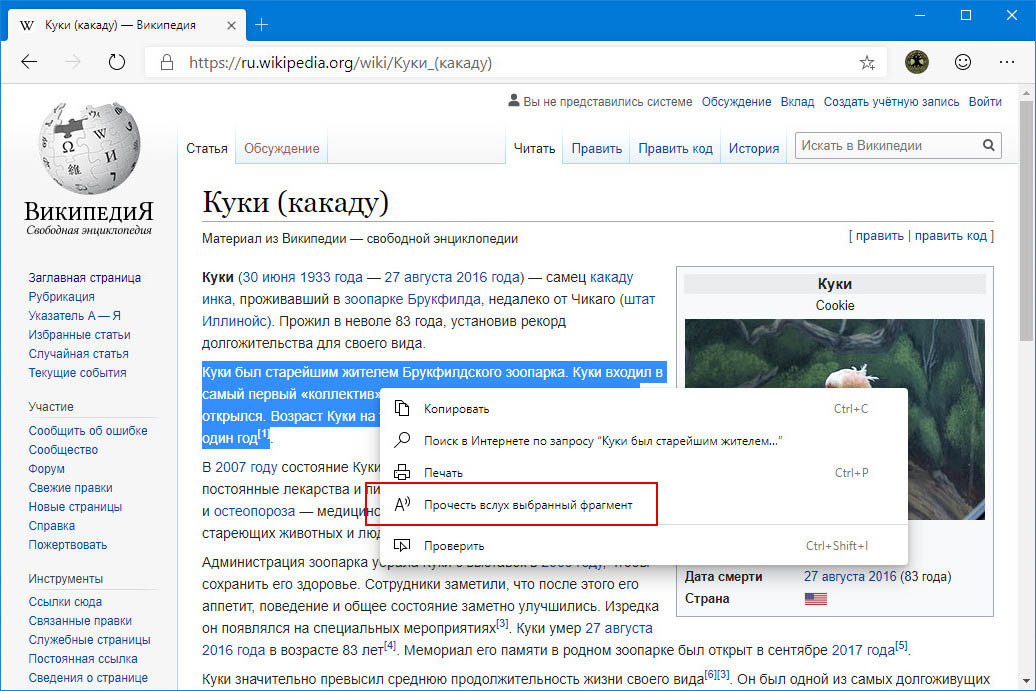1036x691 pixels.
Task: Select Поиск в Интернете по запросу entry
Action: pos(644,441)
